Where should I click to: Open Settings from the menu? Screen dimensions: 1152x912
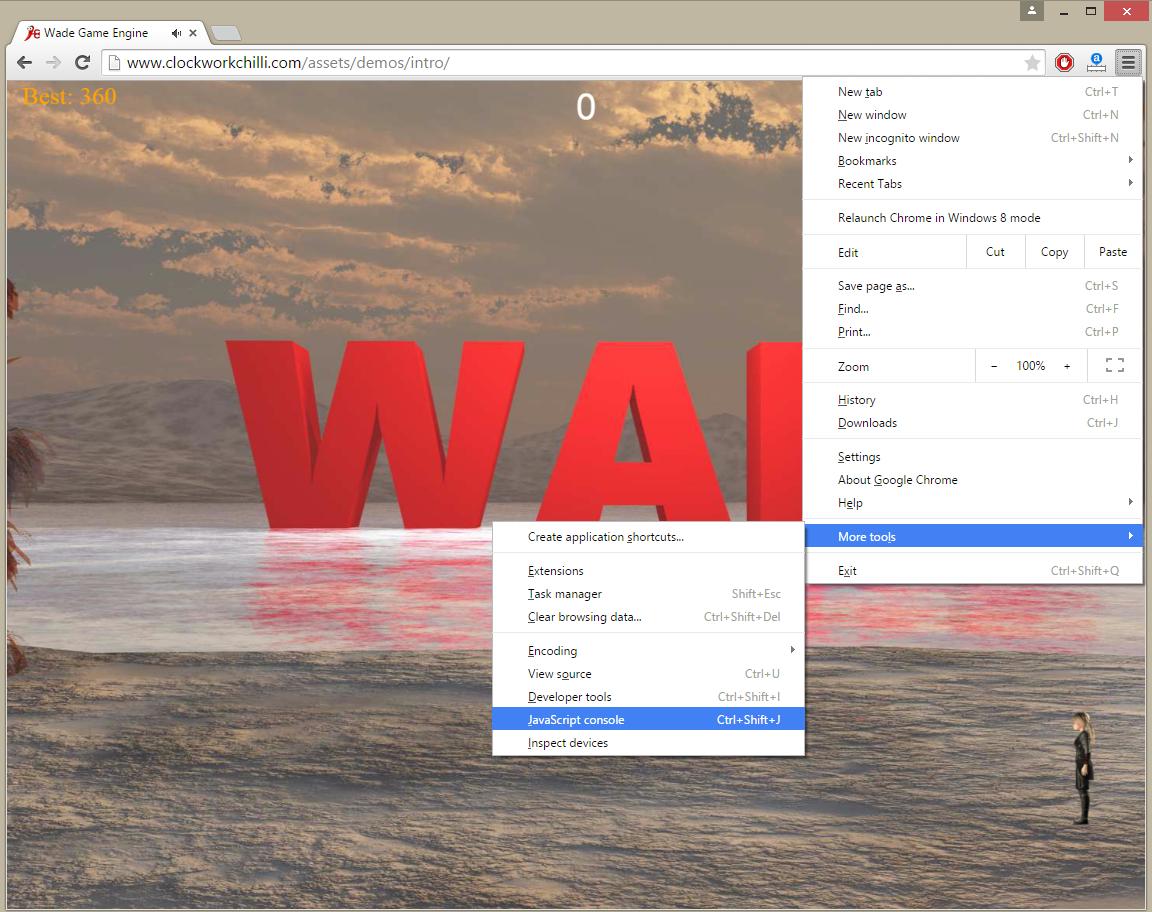[x=973, y=456]
